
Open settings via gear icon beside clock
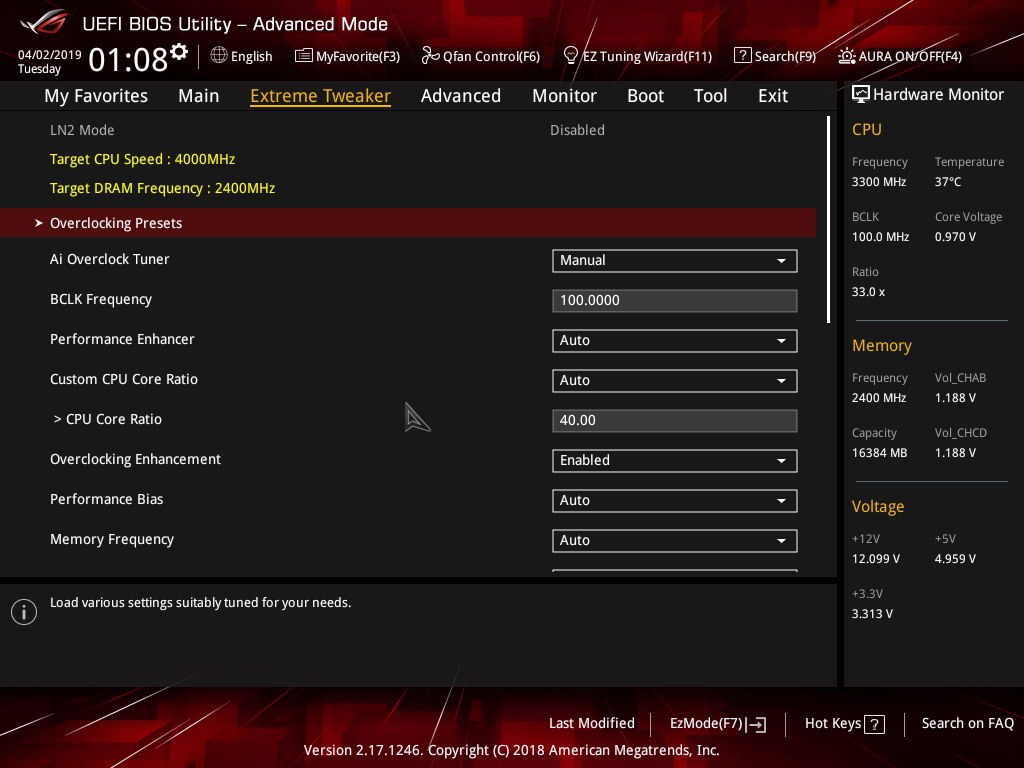click(179, 52)
